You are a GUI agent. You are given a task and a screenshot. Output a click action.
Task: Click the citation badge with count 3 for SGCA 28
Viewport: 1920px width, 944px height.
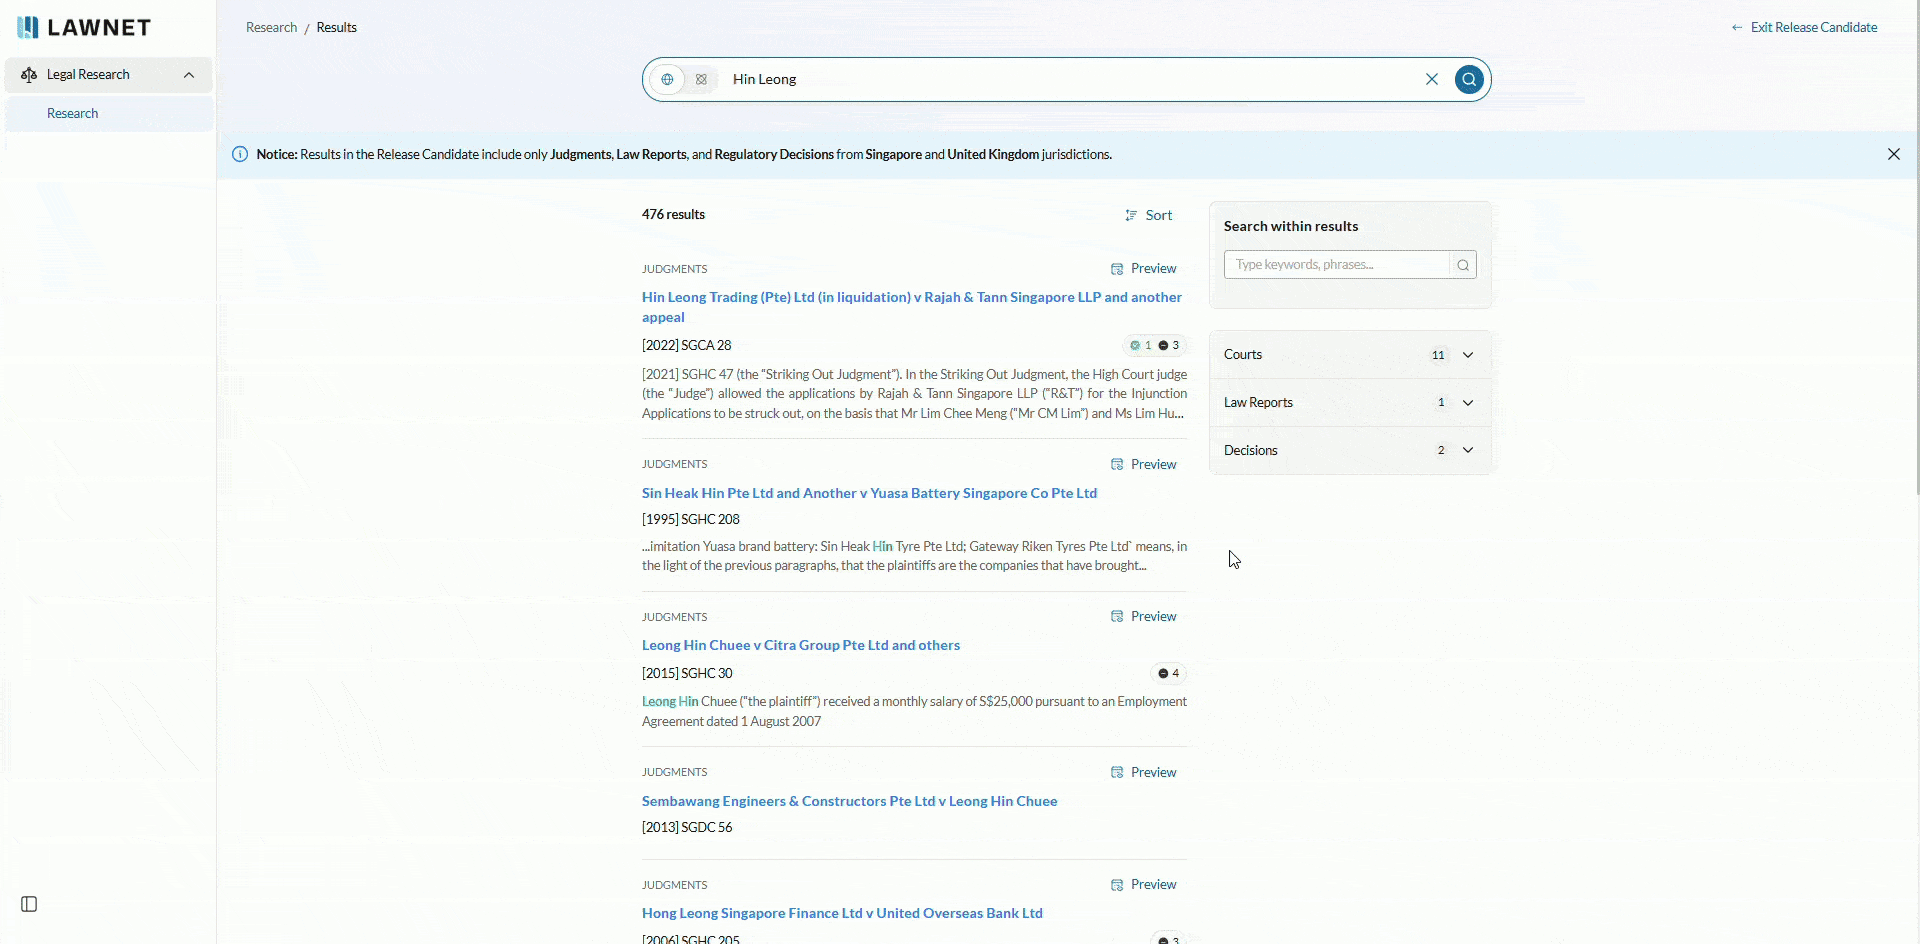coord(1169,345)
